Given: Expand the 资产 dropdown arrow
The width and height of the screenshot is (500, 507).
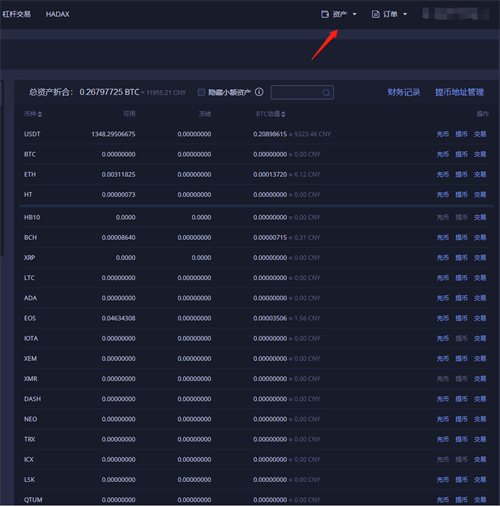Looking at the screenshot, I should point(354,14).
